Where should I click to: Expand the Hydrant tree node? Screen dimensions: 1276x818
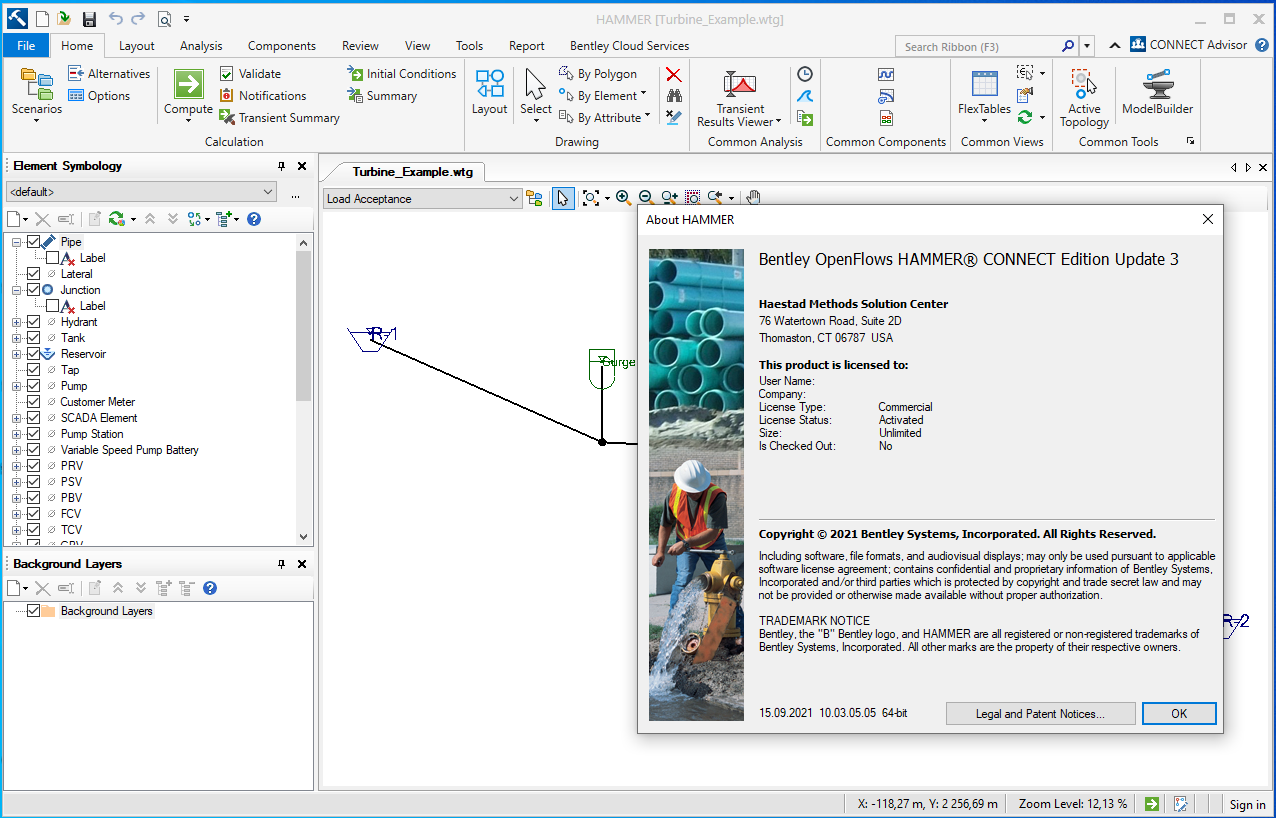(17, 322)
